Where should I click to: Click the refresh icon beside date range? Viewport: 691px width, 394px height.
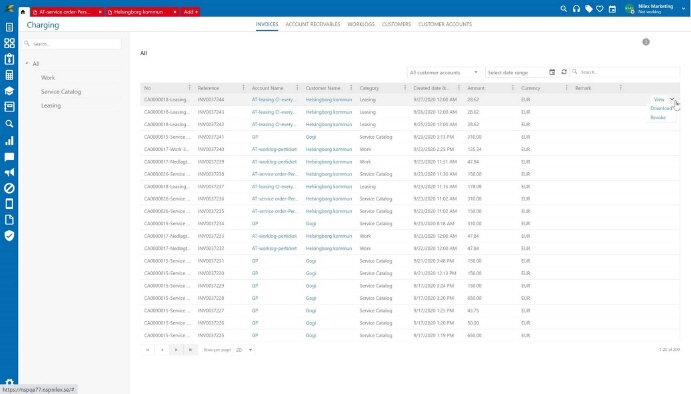pos(564,72)
